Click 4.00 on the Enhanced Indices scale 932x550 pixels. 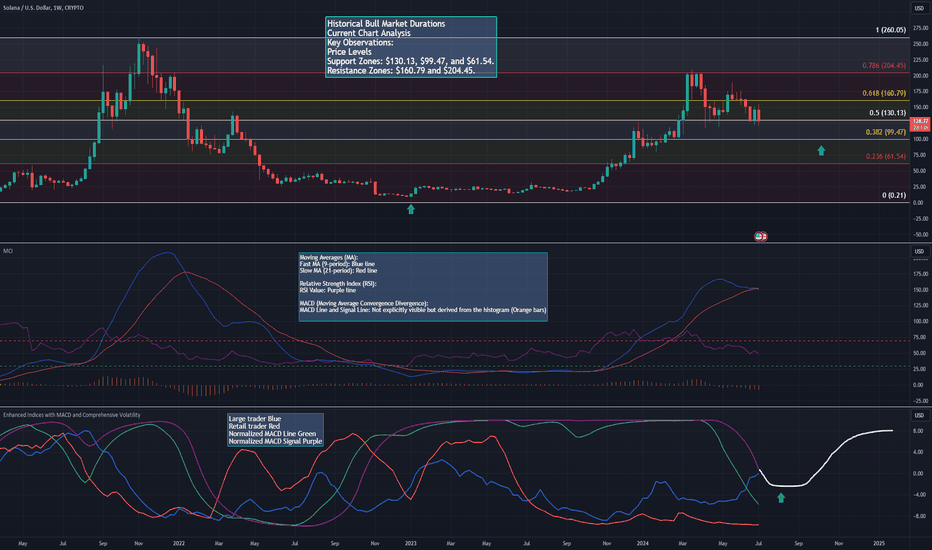[x=918, y=452]
